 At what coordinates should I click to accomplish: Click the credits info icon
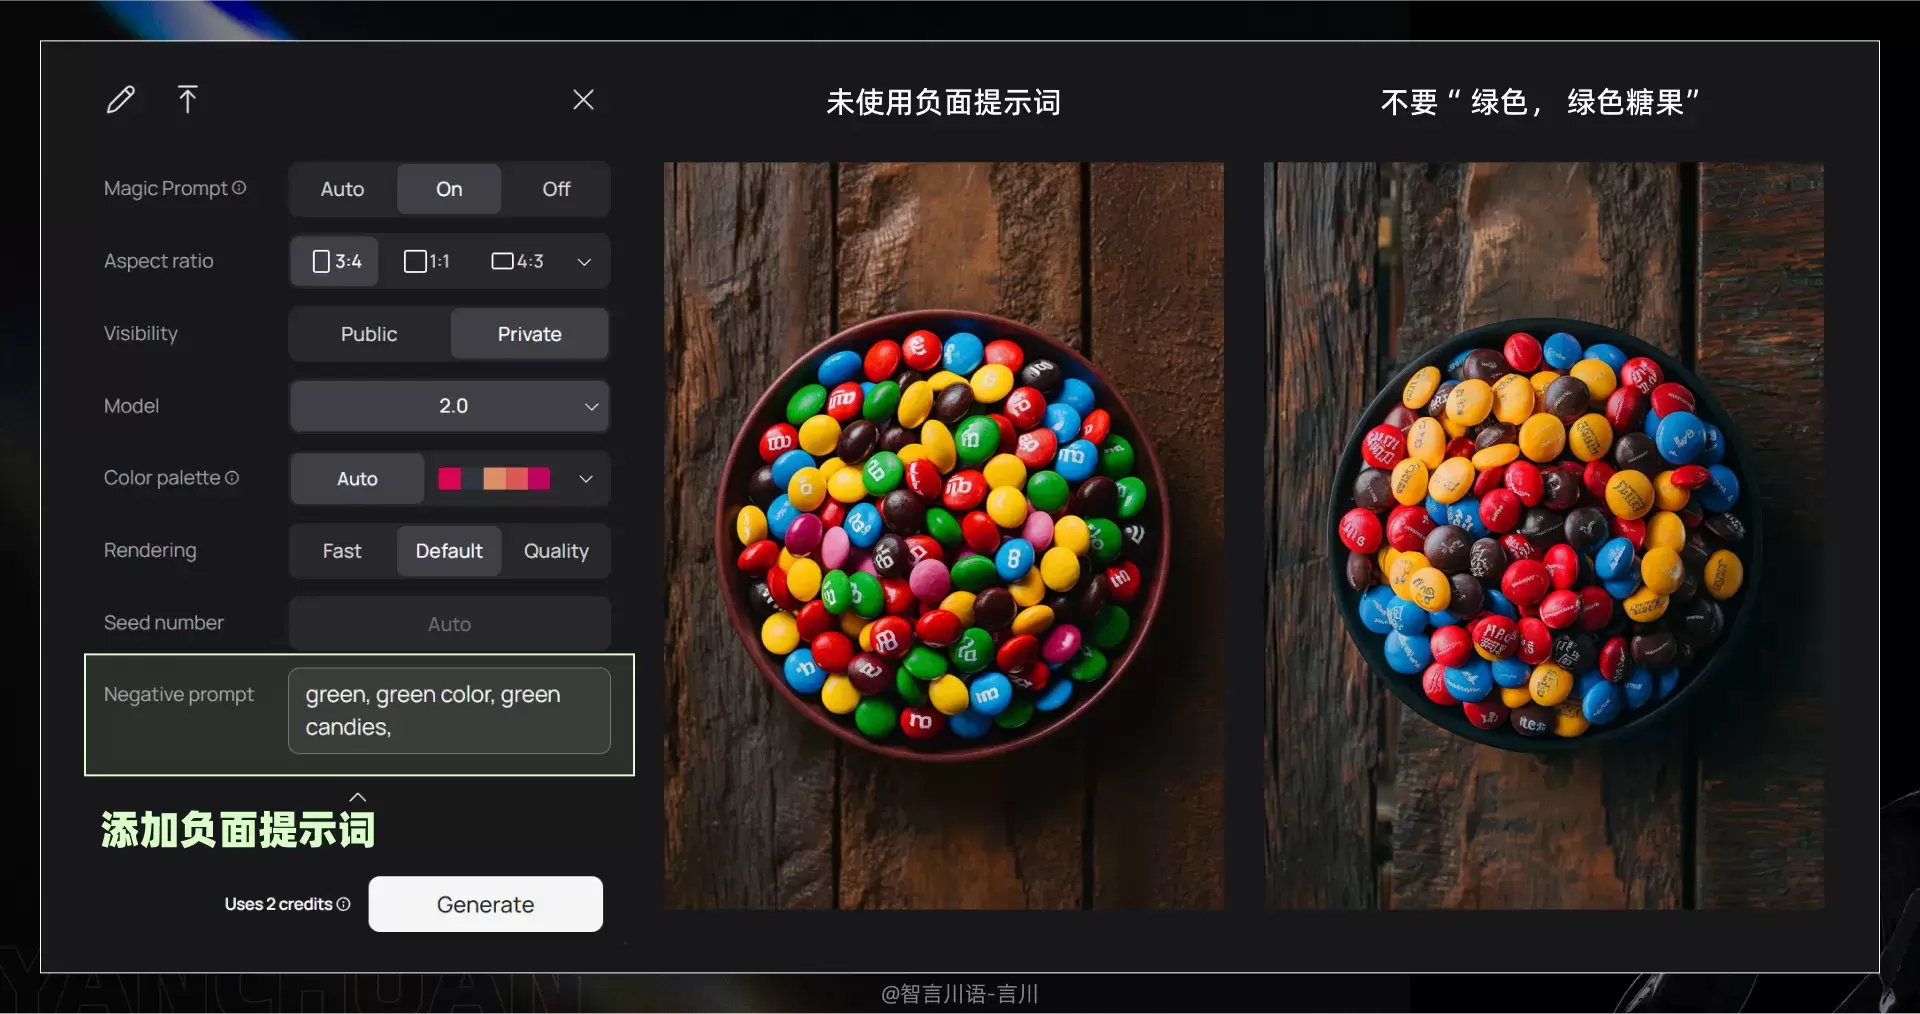point(344,904)
